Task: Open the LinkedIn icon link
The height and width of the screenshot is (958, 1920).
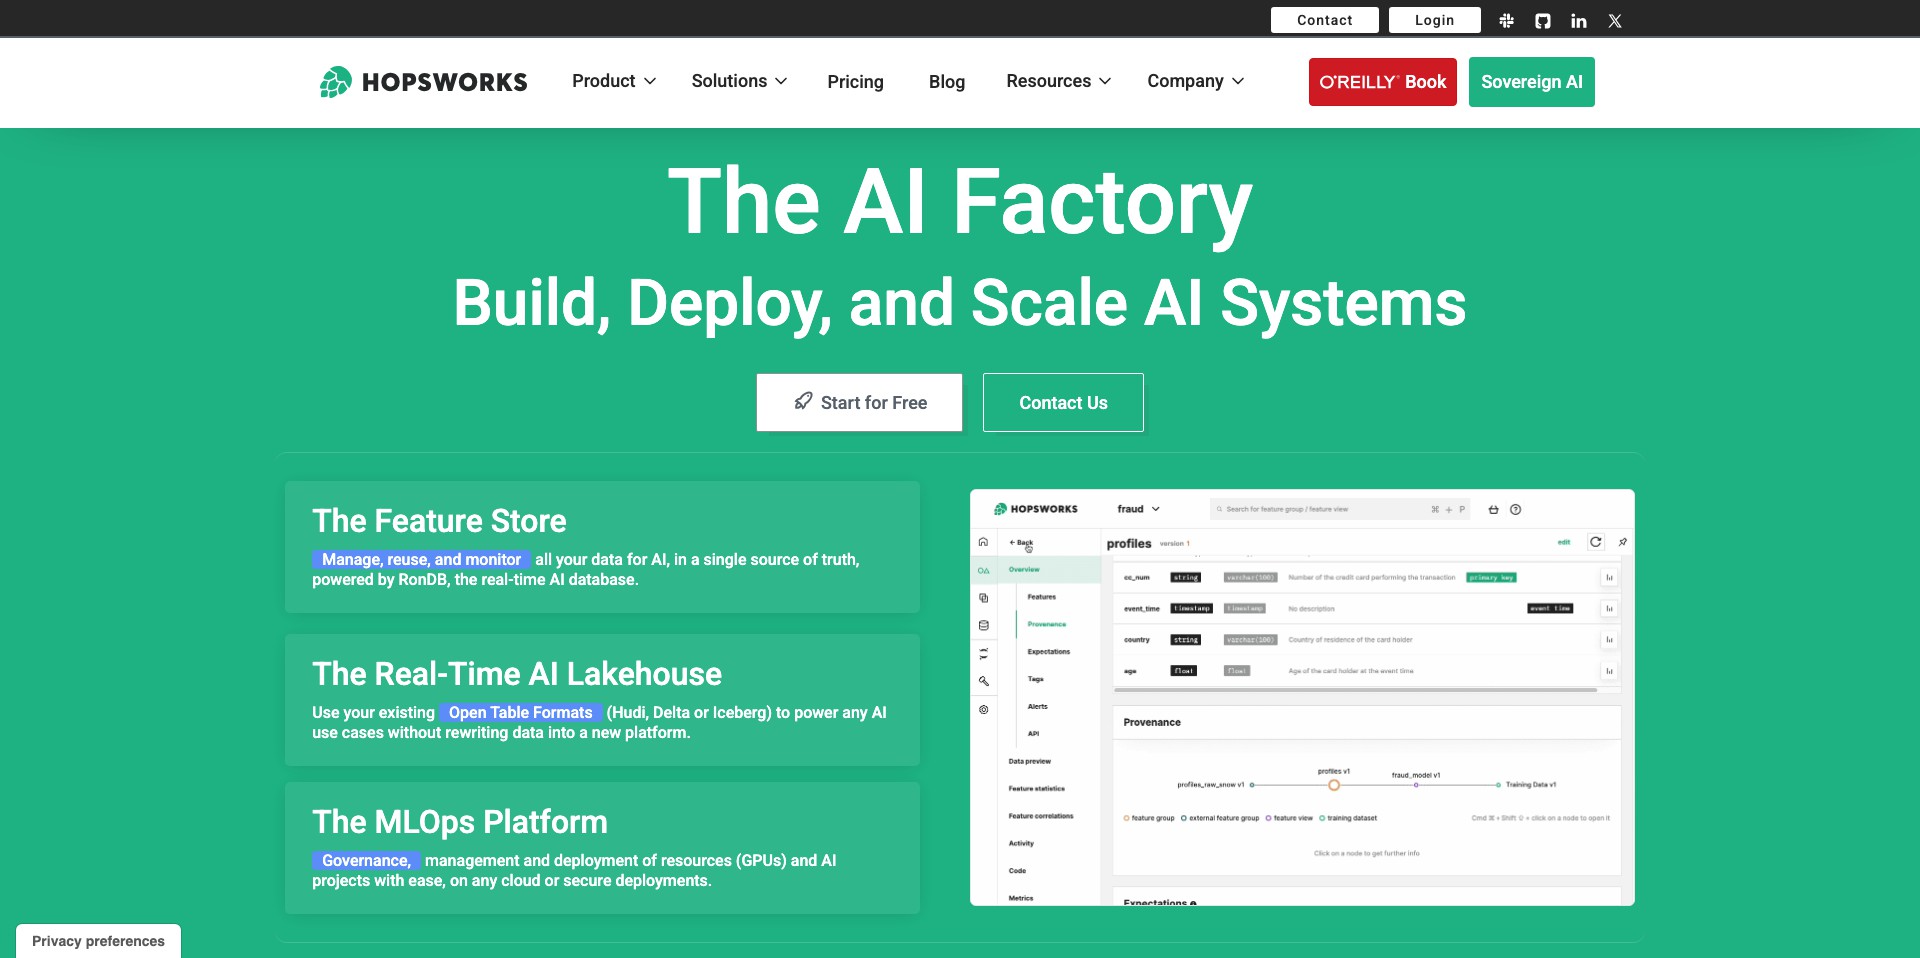Action: (1579, 20)
